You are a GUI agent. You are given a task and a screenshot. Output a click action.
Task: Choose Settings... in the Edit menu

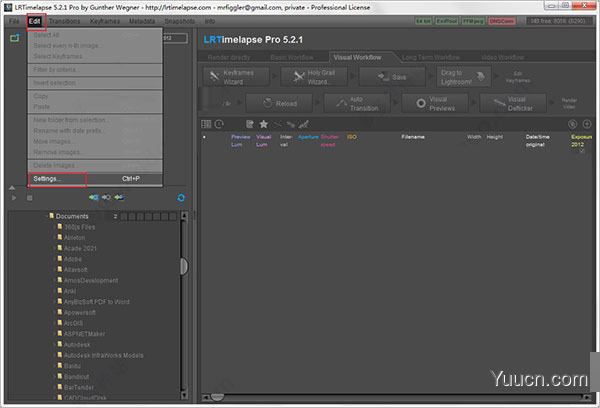click(x=95, y=179)
